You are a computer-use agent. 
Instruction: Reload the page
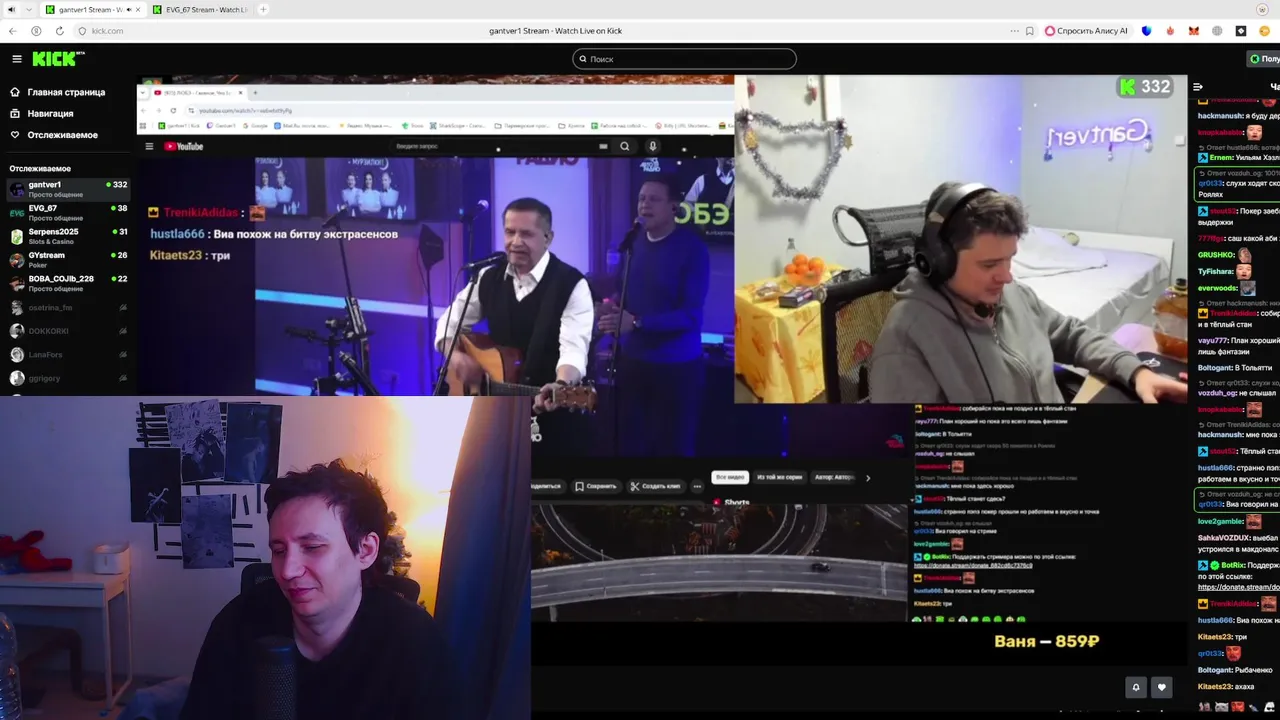(x=60, y=31)
